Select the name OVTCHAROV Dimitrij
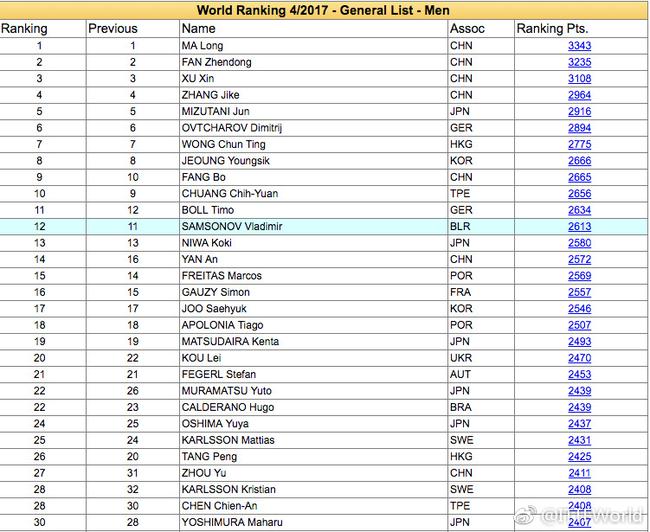Screen dimensions: 650x532 click(x=232, y=128)
